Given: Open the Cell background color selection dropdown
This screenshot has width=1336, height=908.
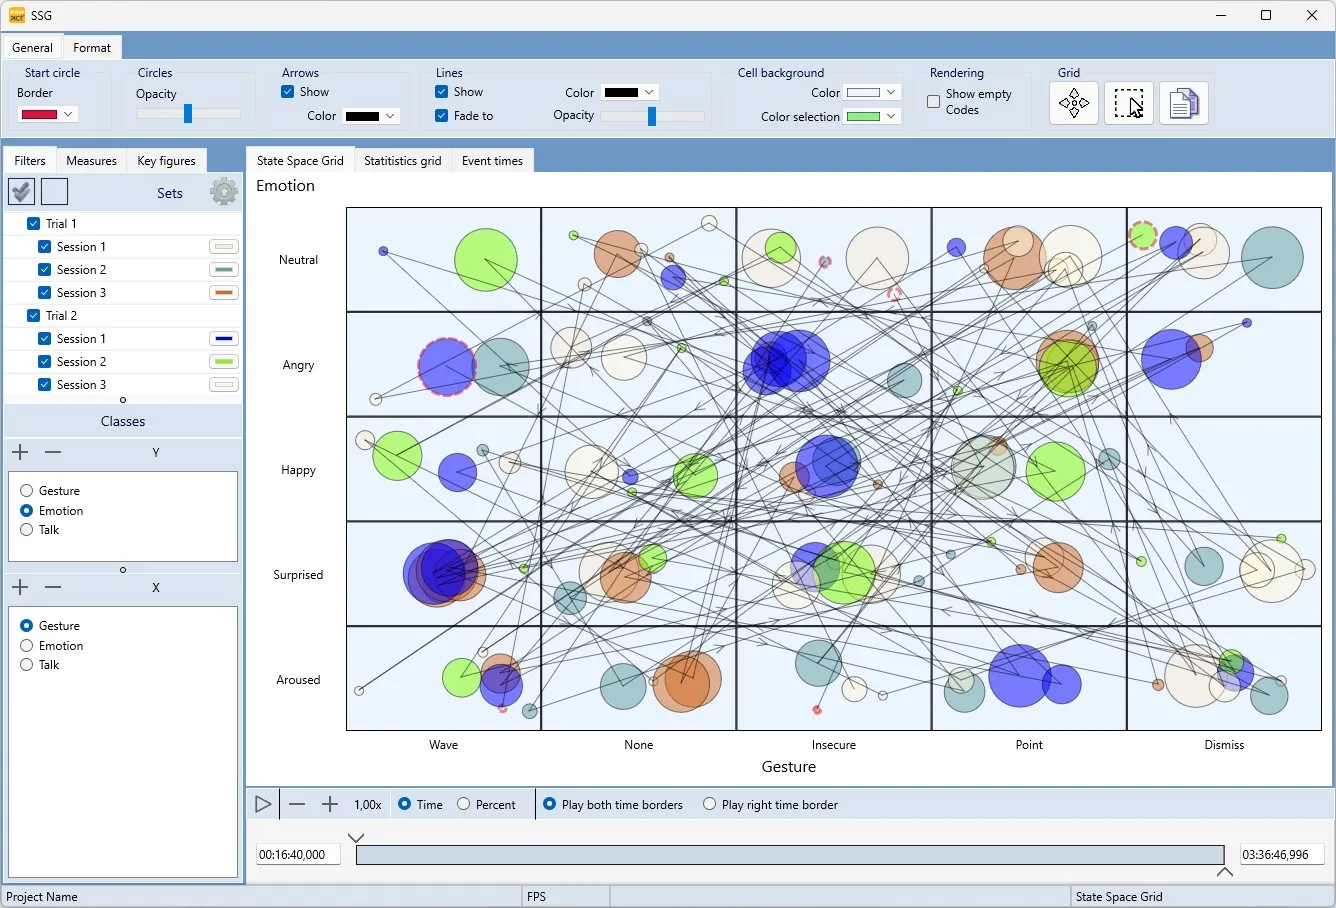Looking at the screenshot, I should click(x=871, y=116).
